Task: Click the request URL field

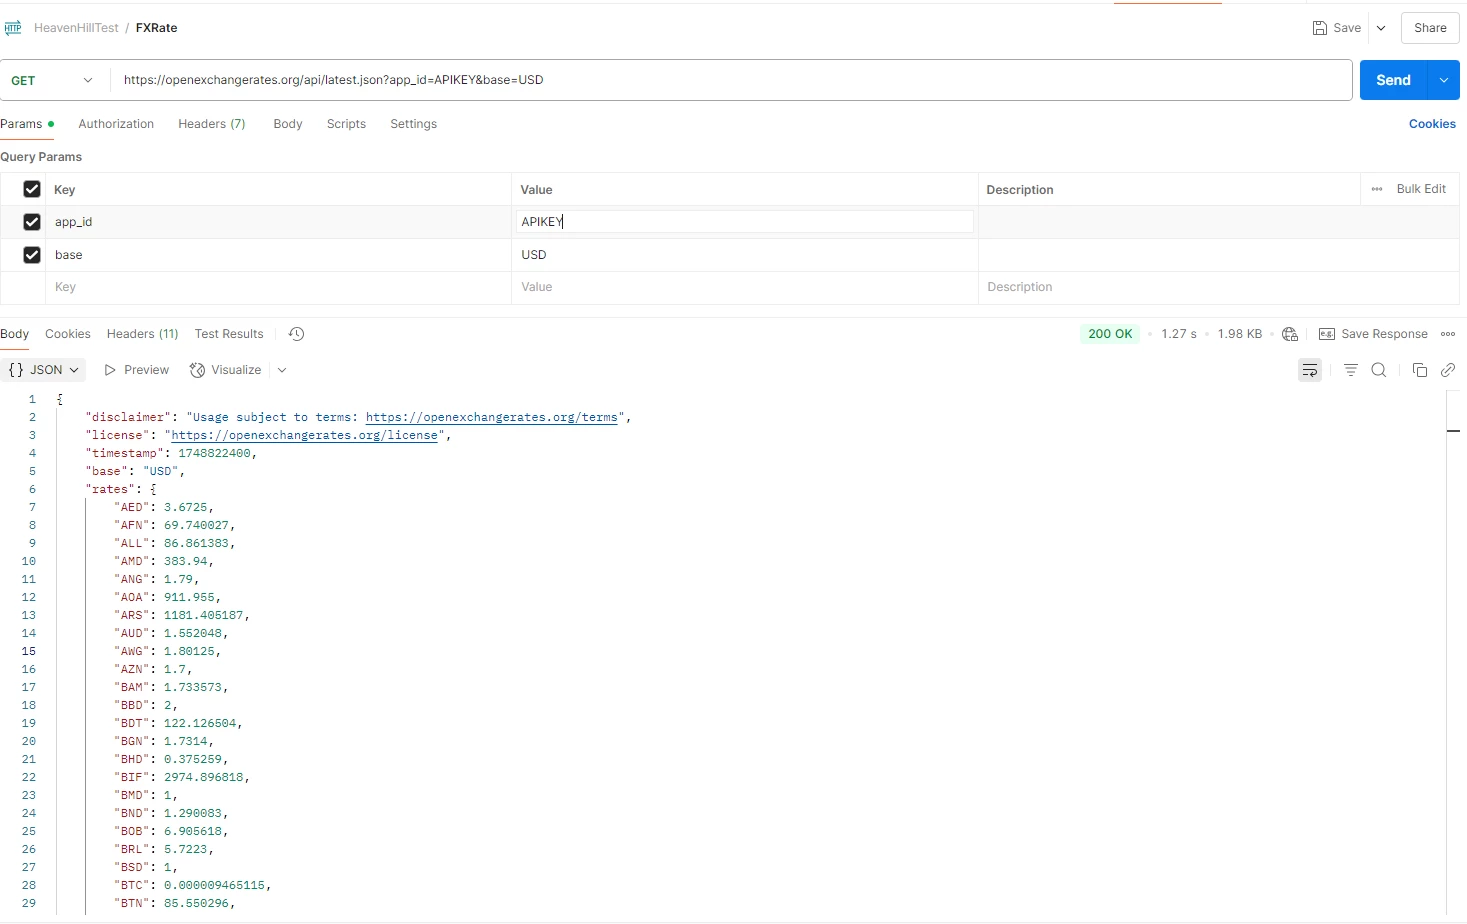Action: click(x=731, y=80)
